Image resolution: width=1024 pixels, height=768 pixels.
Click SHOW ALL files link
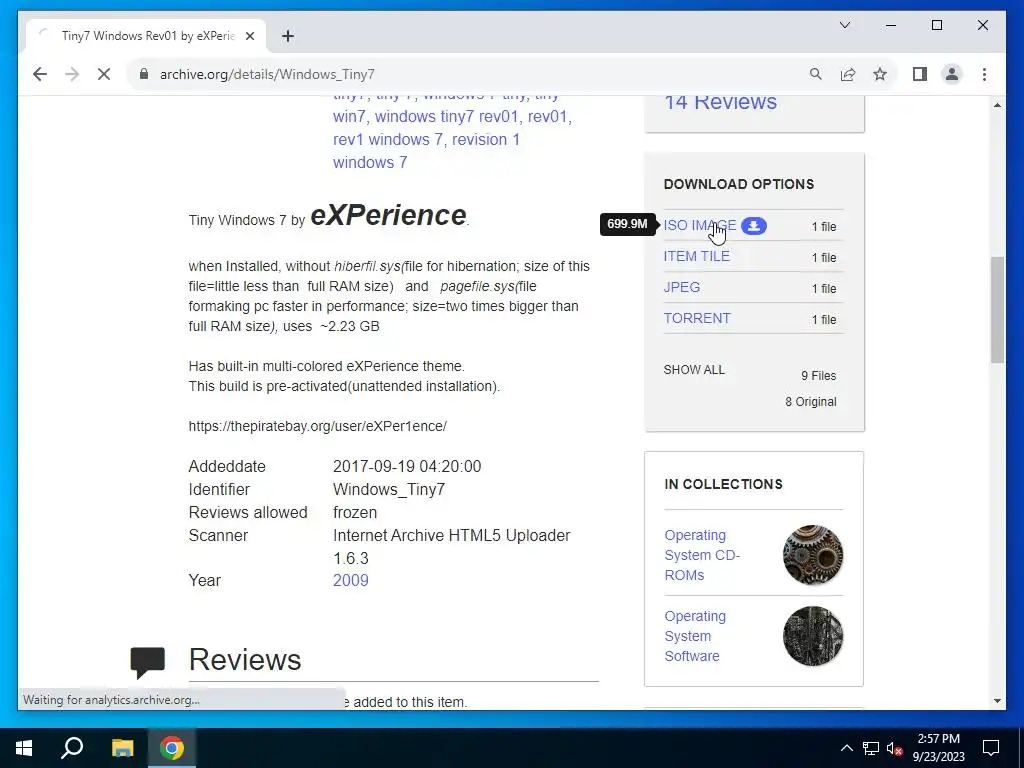point(694,370)
